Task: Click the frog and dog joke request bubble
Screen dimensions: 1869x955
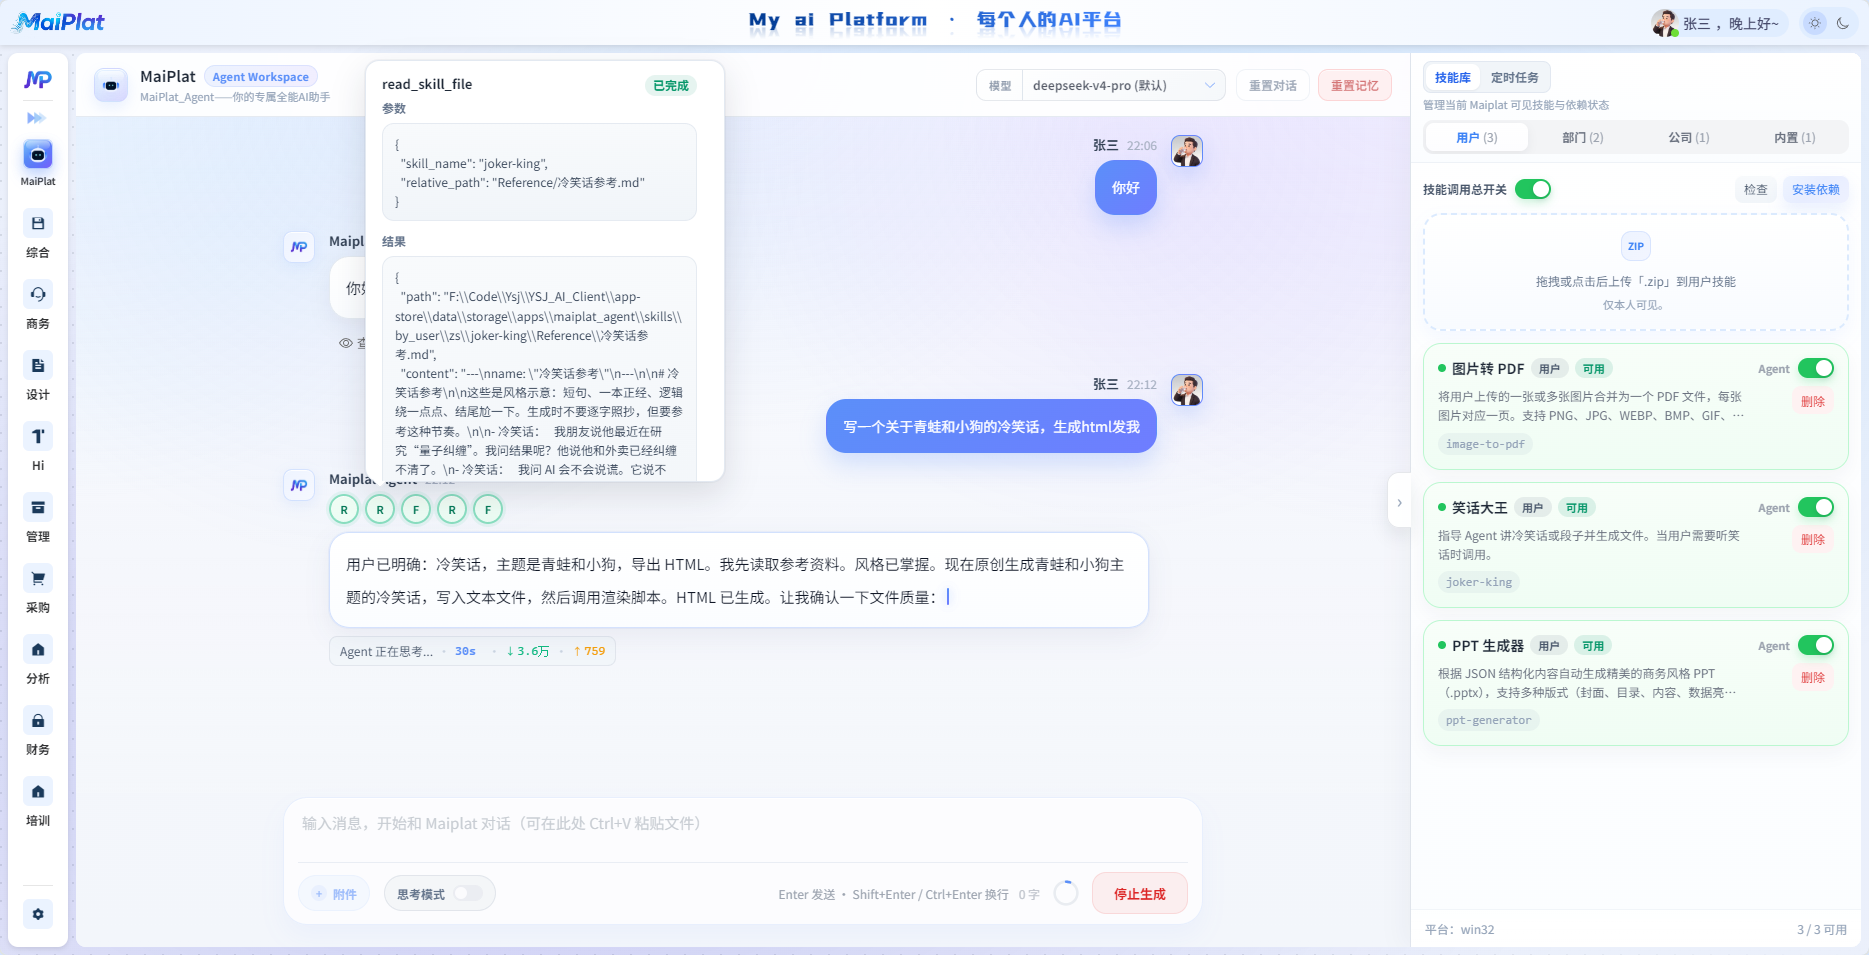Action: click(x=991, y=427)
